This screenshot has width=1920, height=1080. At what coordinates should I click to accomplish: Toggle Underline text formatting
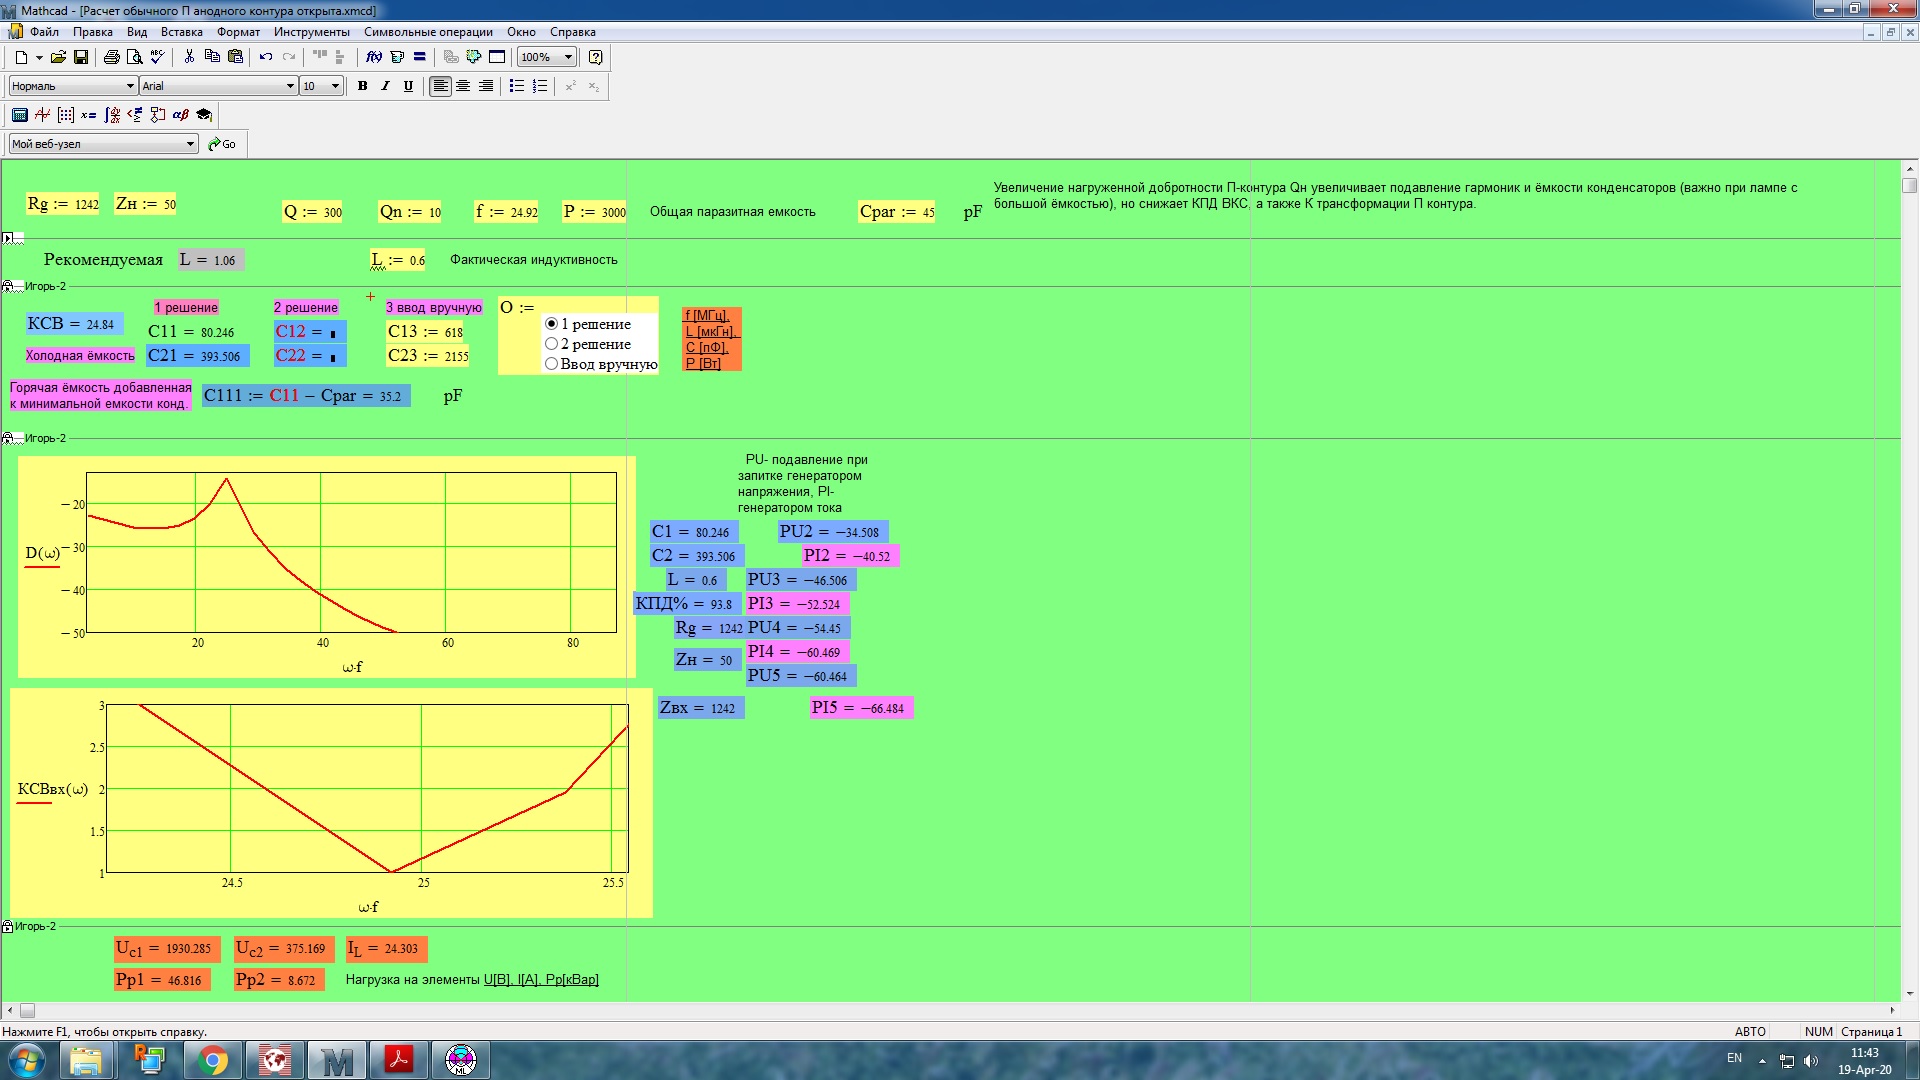(x=409, y=86)
